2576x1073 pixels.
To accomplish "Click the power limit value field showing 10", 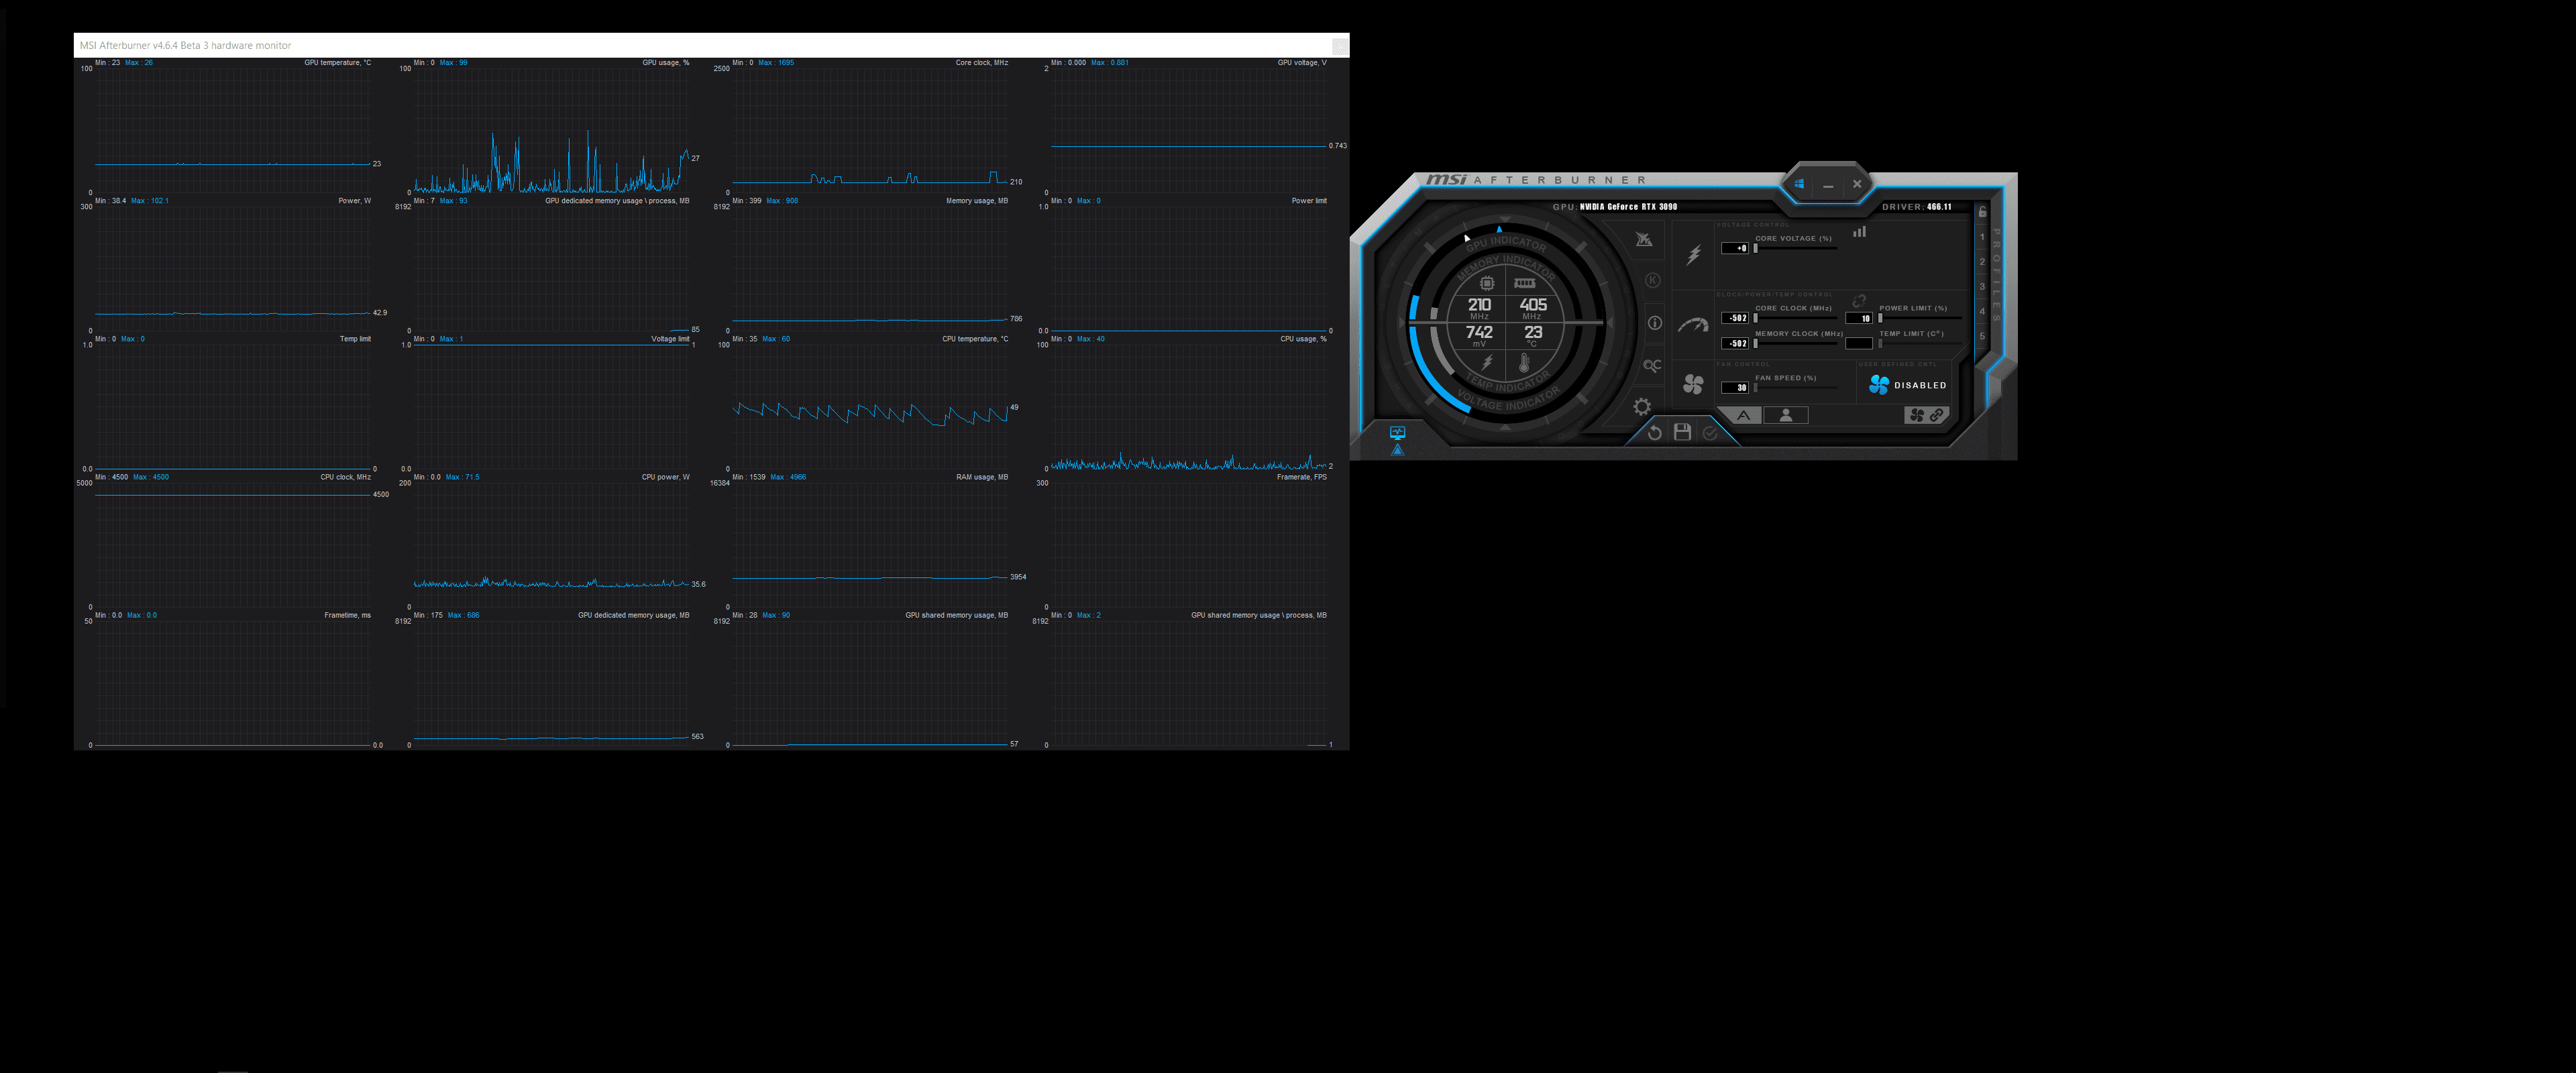I will coord(1859,318).
